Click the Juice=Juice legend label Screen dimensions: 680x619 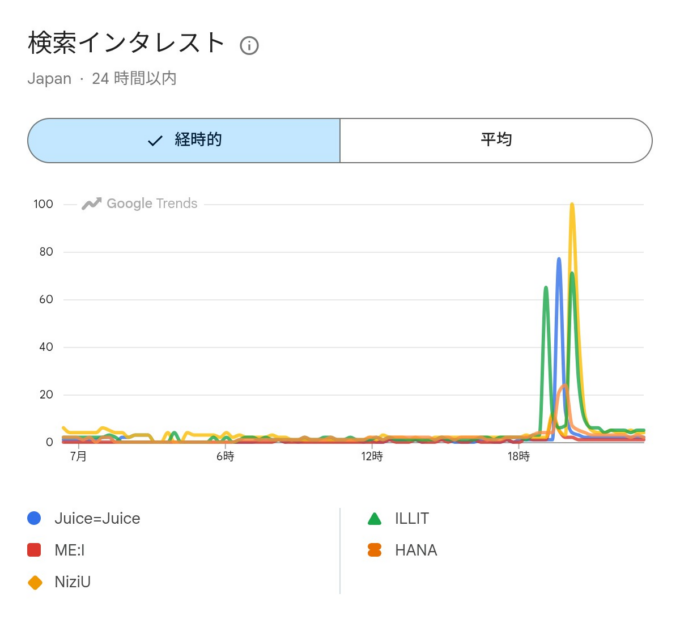pos(97,518)
